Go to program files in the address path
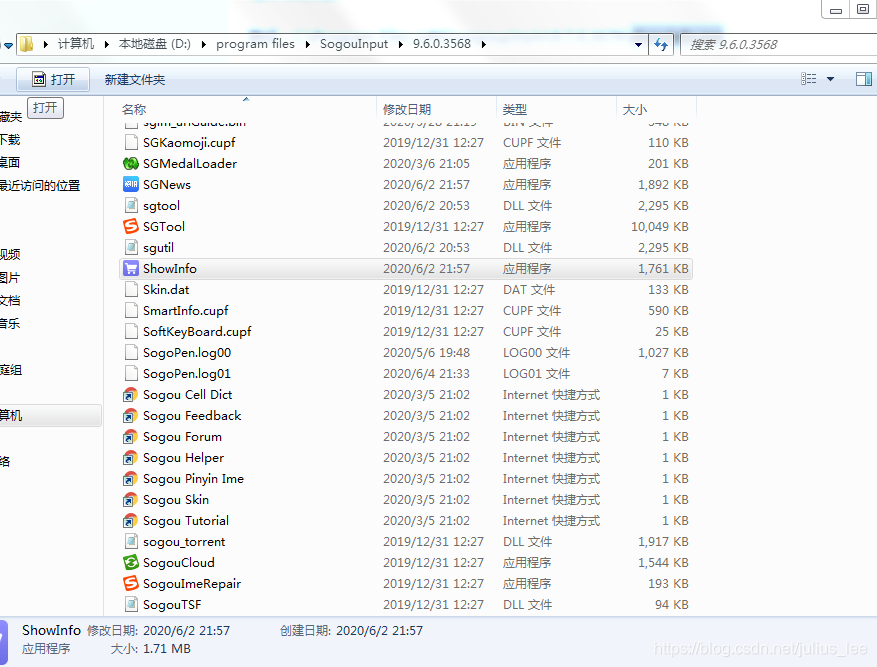877x667 pixels. (x=255, y=44)
